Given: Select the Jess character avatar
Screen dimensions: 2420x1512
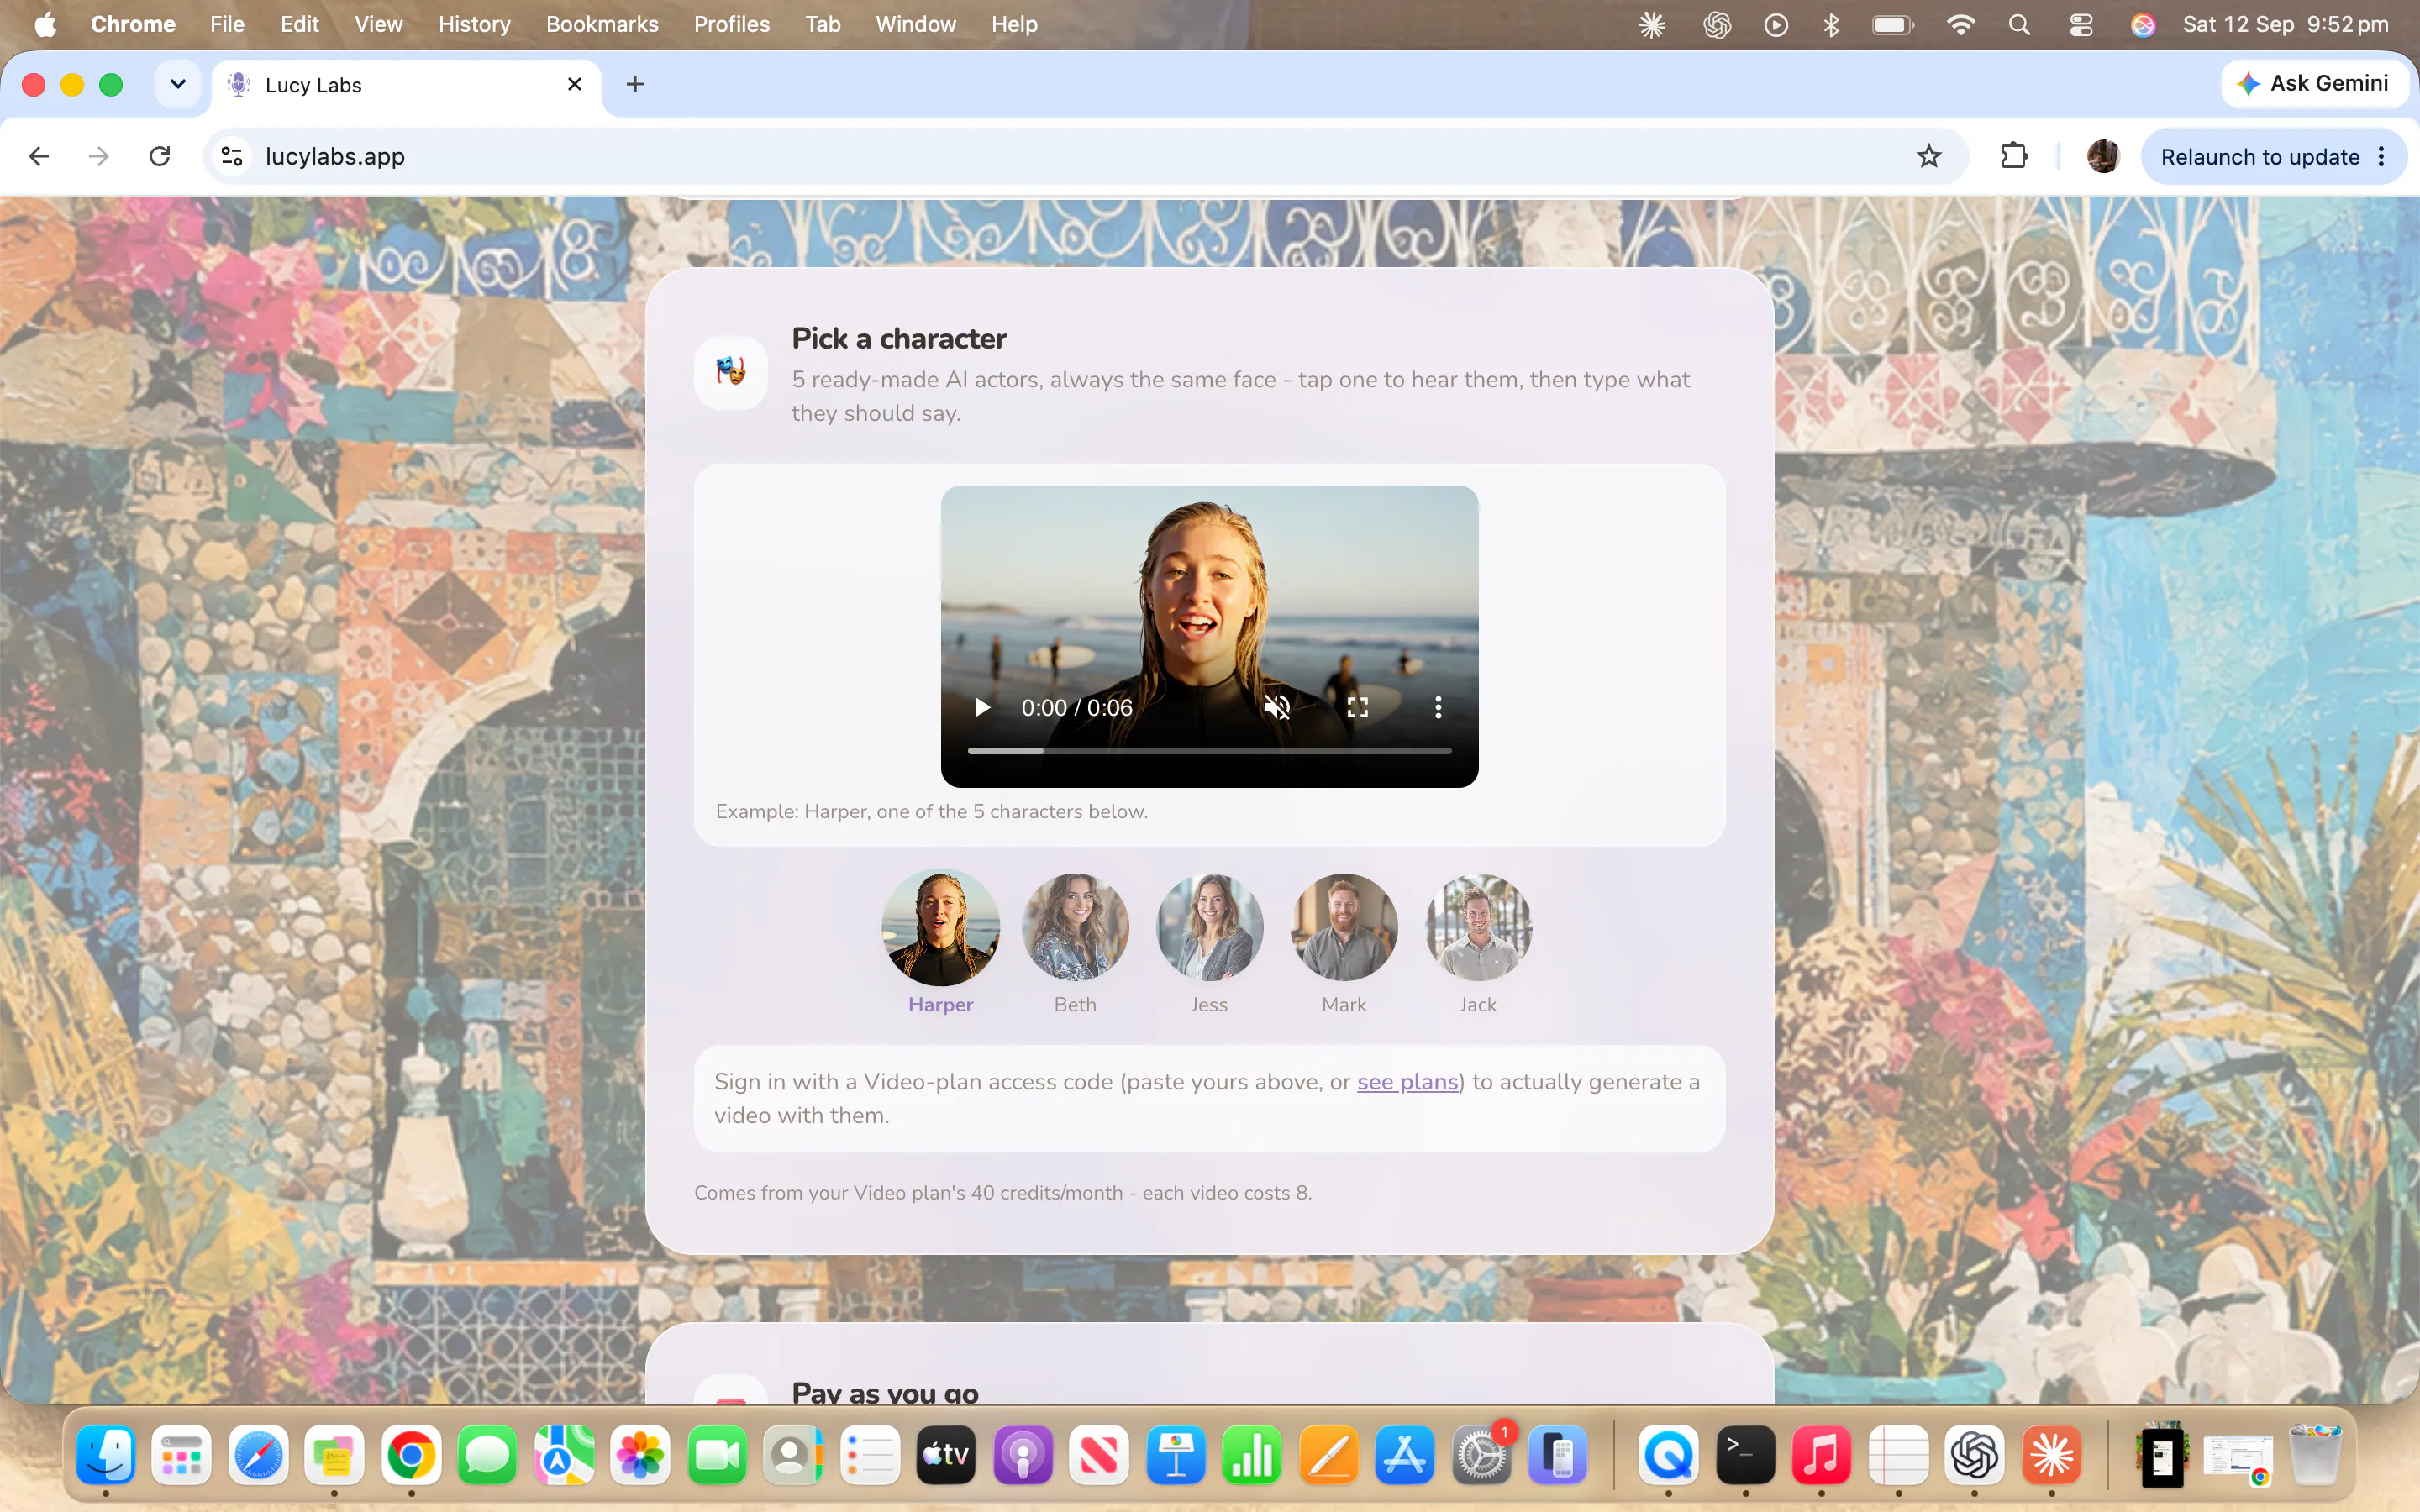Looking at the screenshot, I should tap(1209, 927).
